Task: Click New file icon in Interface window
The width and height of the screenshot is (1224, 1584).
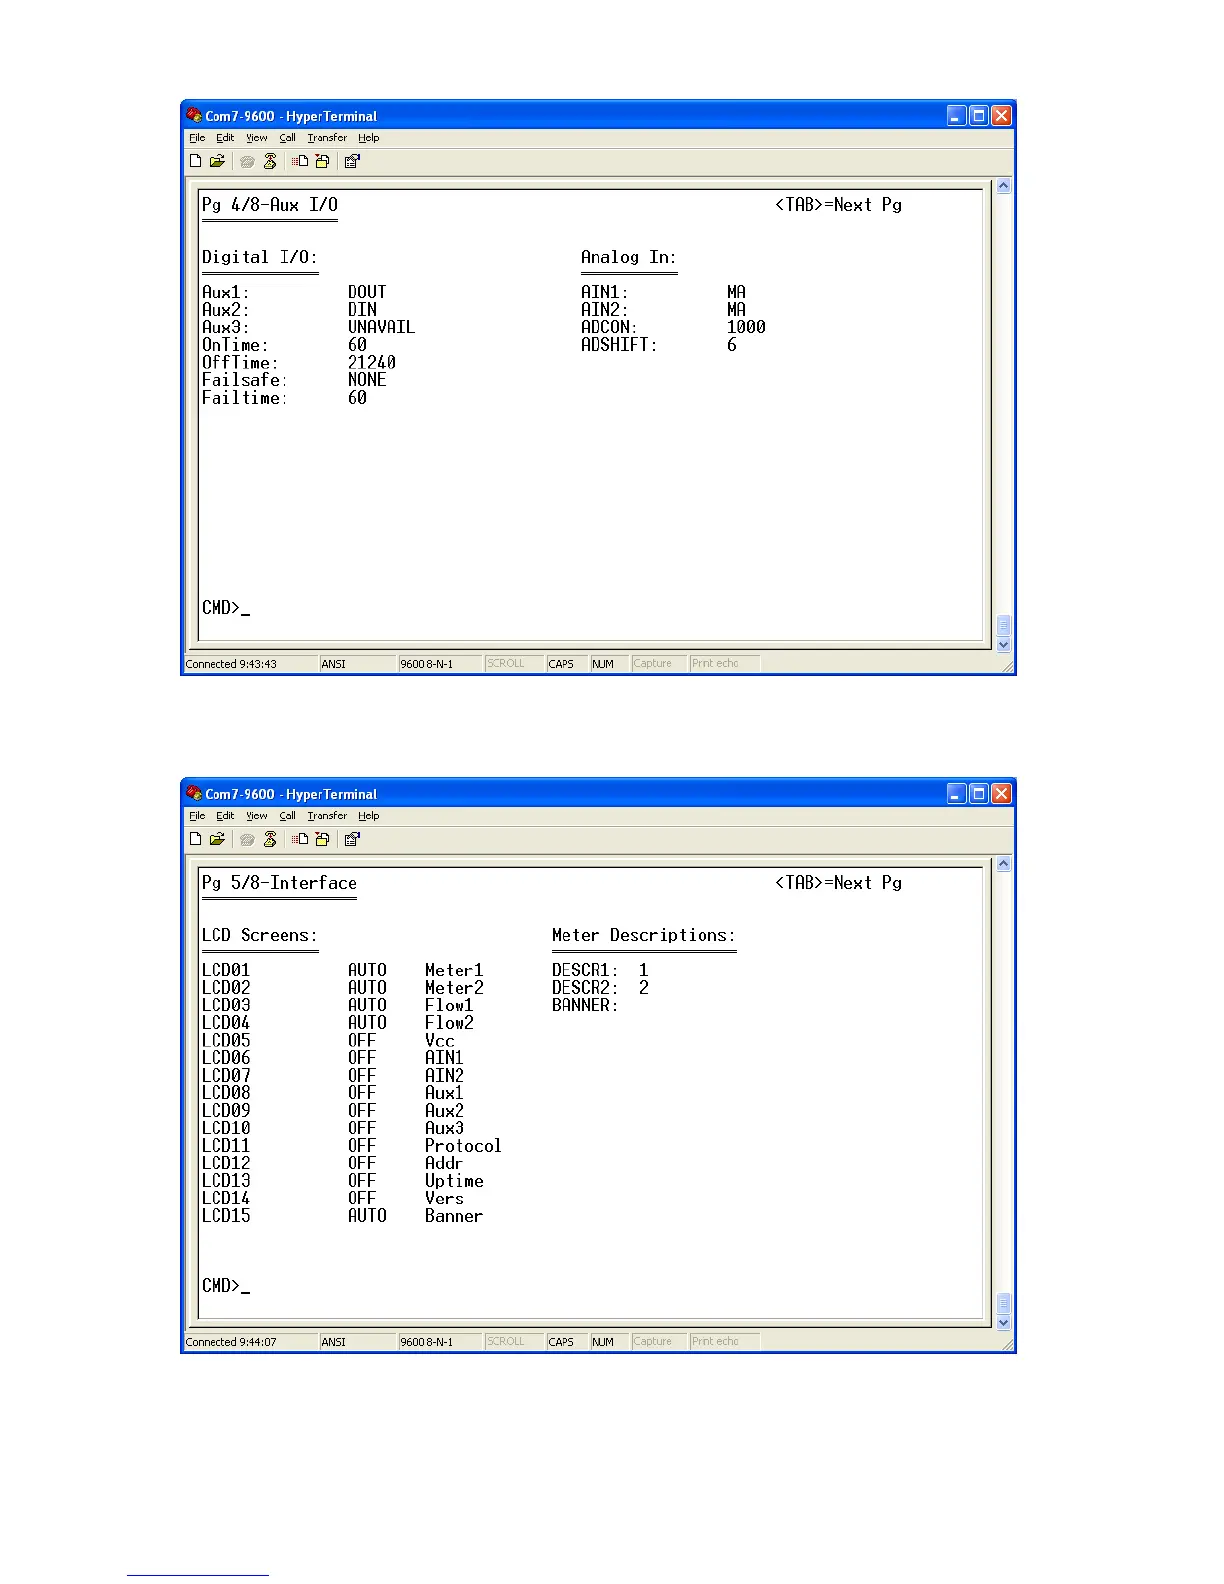Action: pyautogui.click(x=196, y=839)
